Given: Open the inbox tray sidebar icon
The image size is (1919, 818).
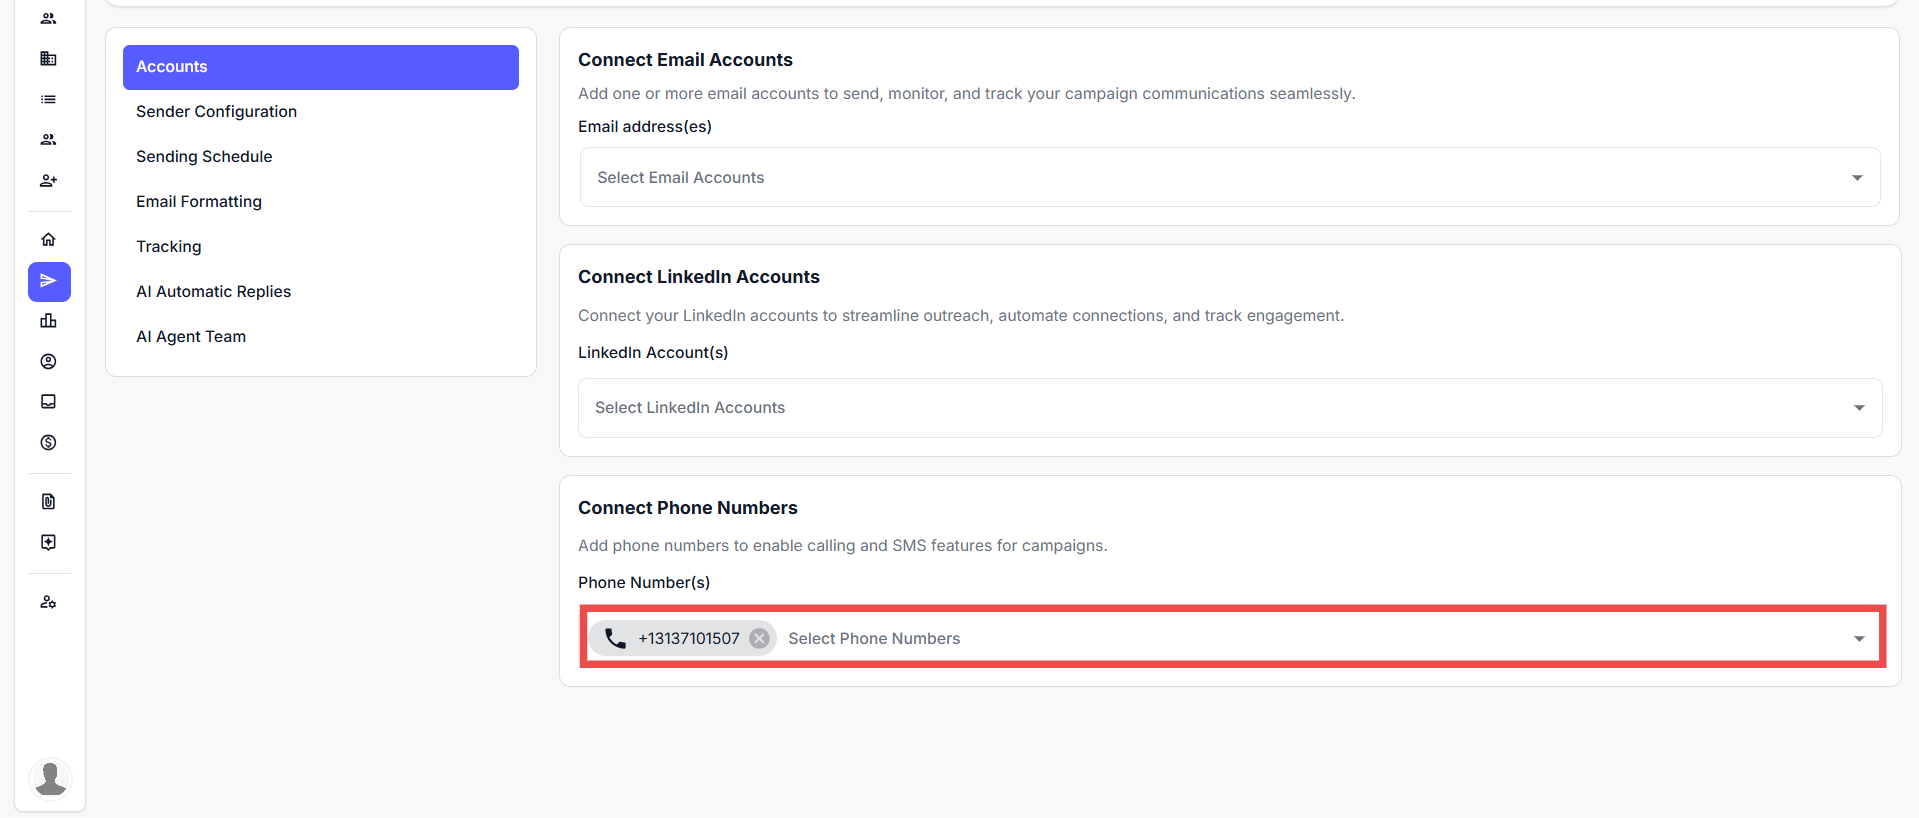Looking at the screenshot, I should [48, 402].
